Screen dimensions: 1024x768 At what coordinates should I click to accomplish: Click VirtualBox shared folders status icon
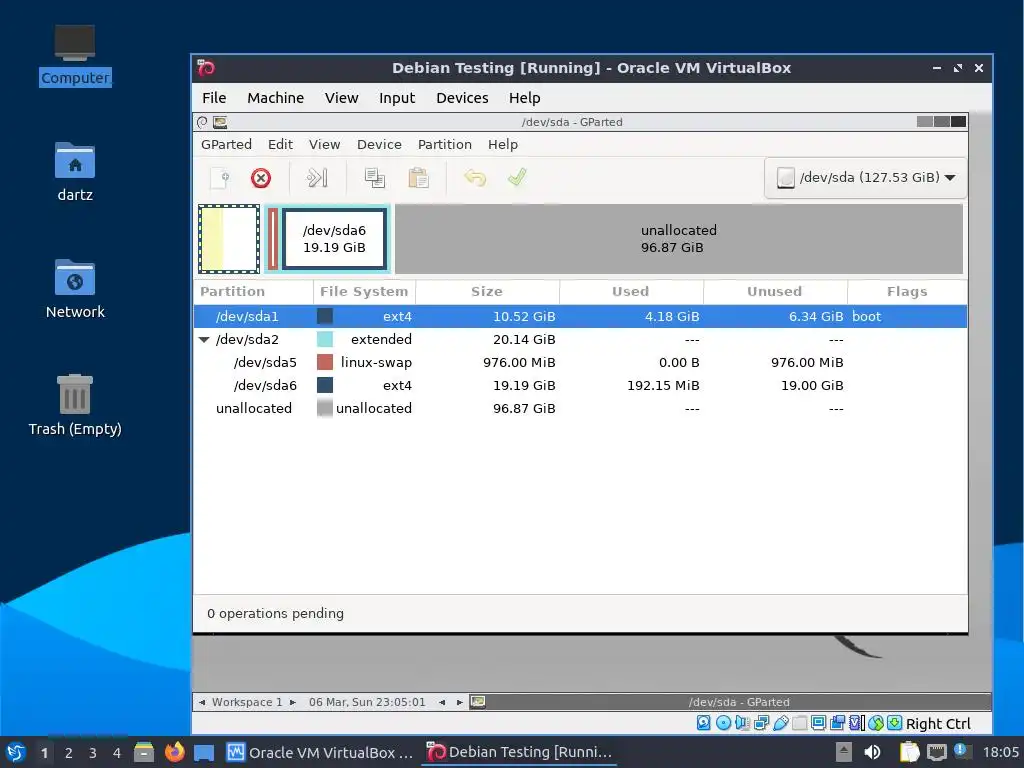click(x=799, y=723)
